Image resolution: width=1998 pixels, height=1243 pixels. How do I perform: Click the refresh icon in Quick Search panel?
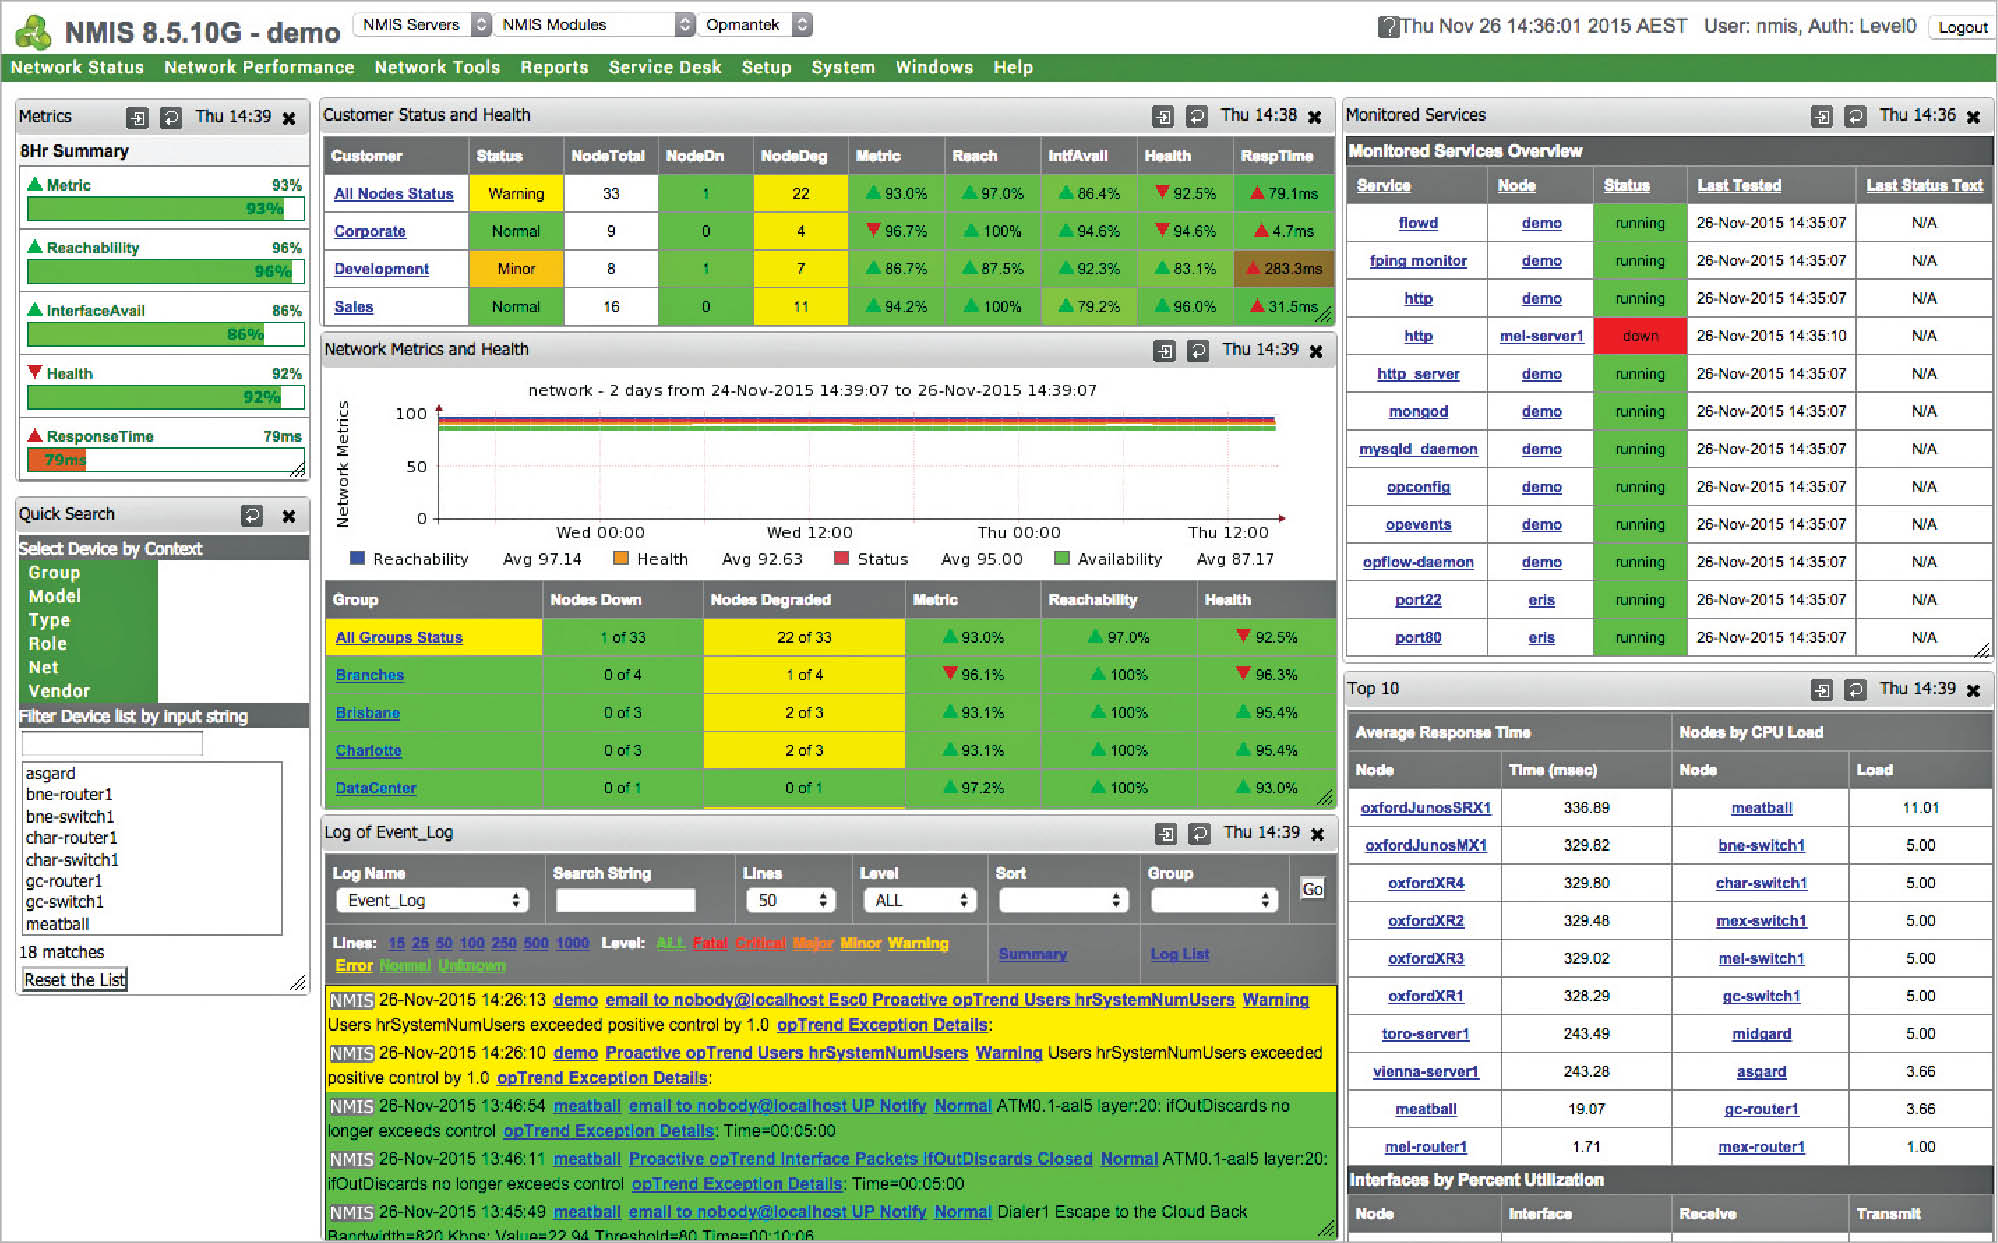click(252, 516)
